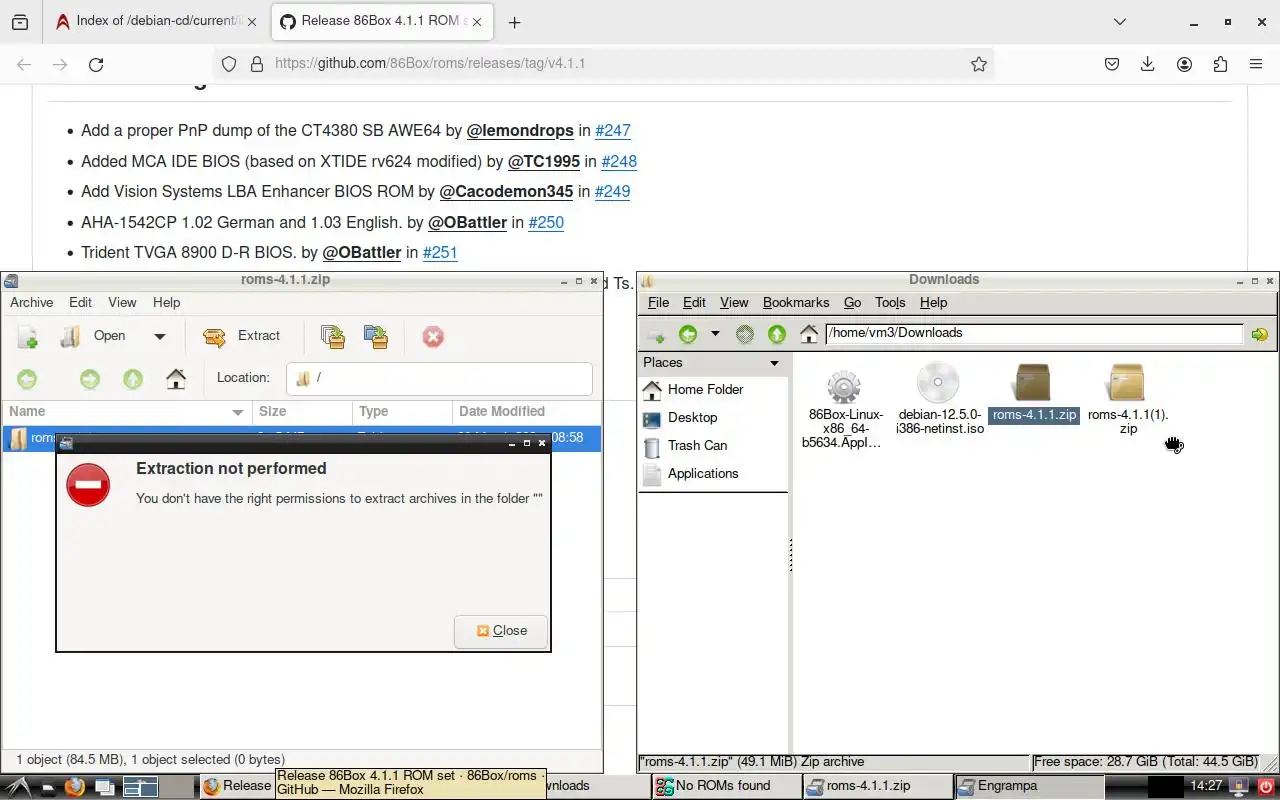Bookmark this page with the star icon
This screenshot has height=800, width=1280.
coord(979,64)
